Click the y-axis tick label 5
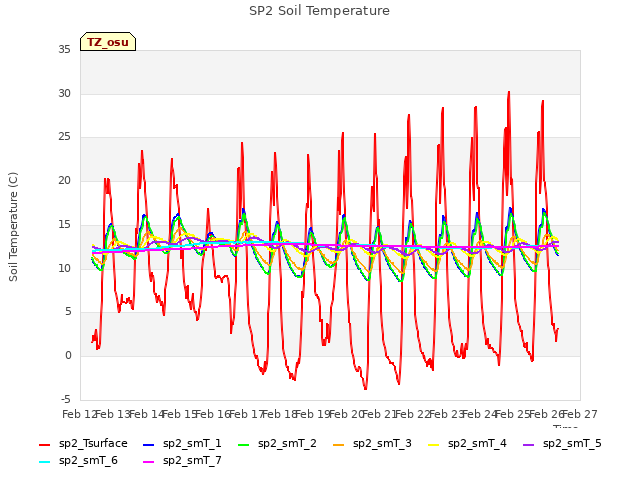640x480 pixels. pos(68,312)
